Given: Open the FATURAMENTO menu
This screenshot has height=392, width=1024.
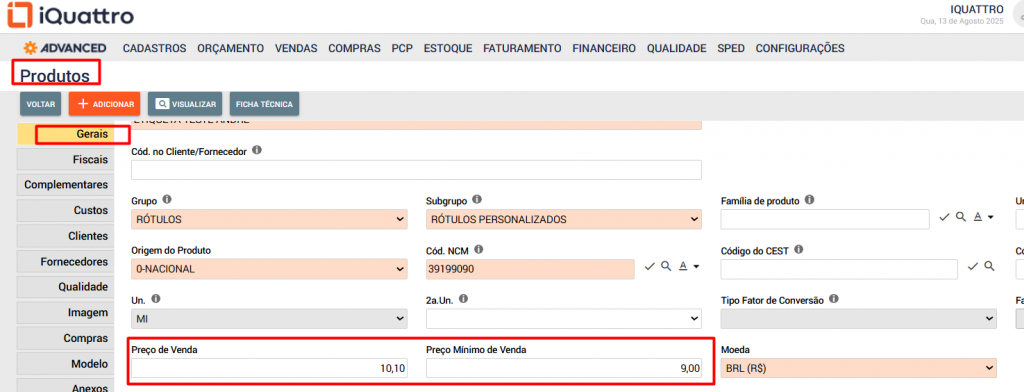Looking at the screenshot, I should (522, 48).
